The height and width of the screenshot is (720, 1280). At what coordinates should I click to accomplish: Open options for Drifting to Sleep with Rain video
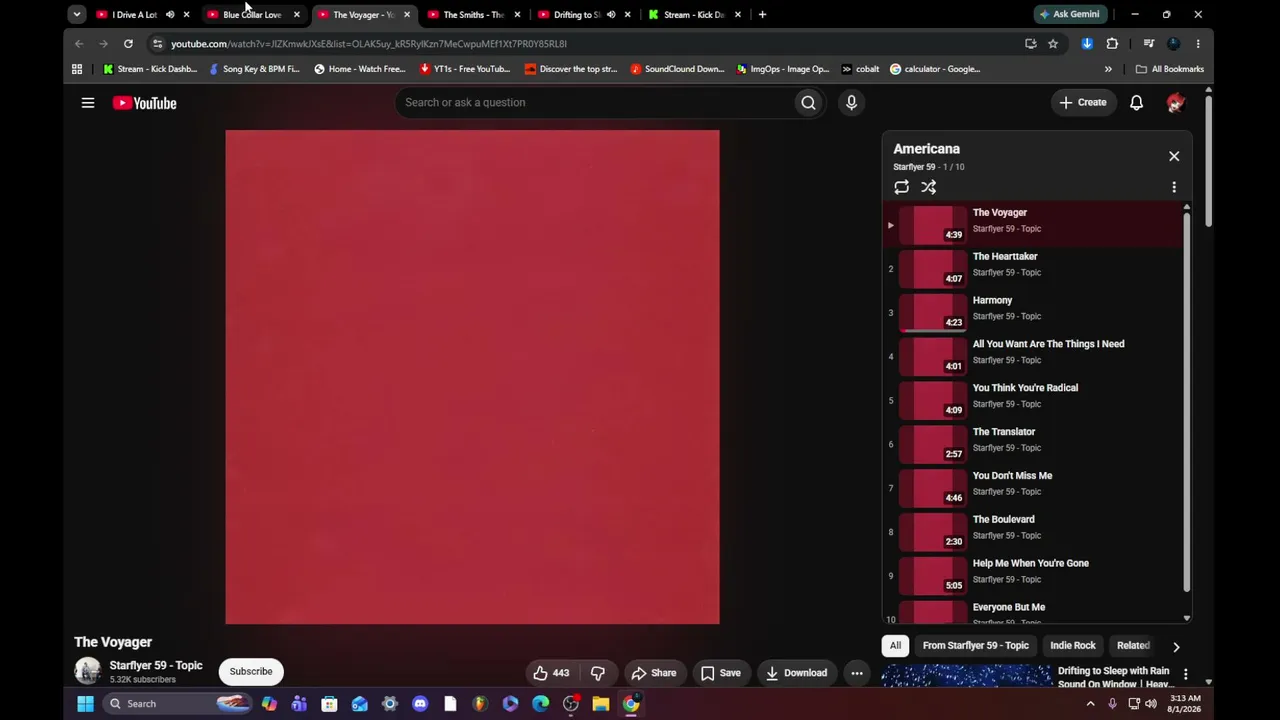point(1185,675)
